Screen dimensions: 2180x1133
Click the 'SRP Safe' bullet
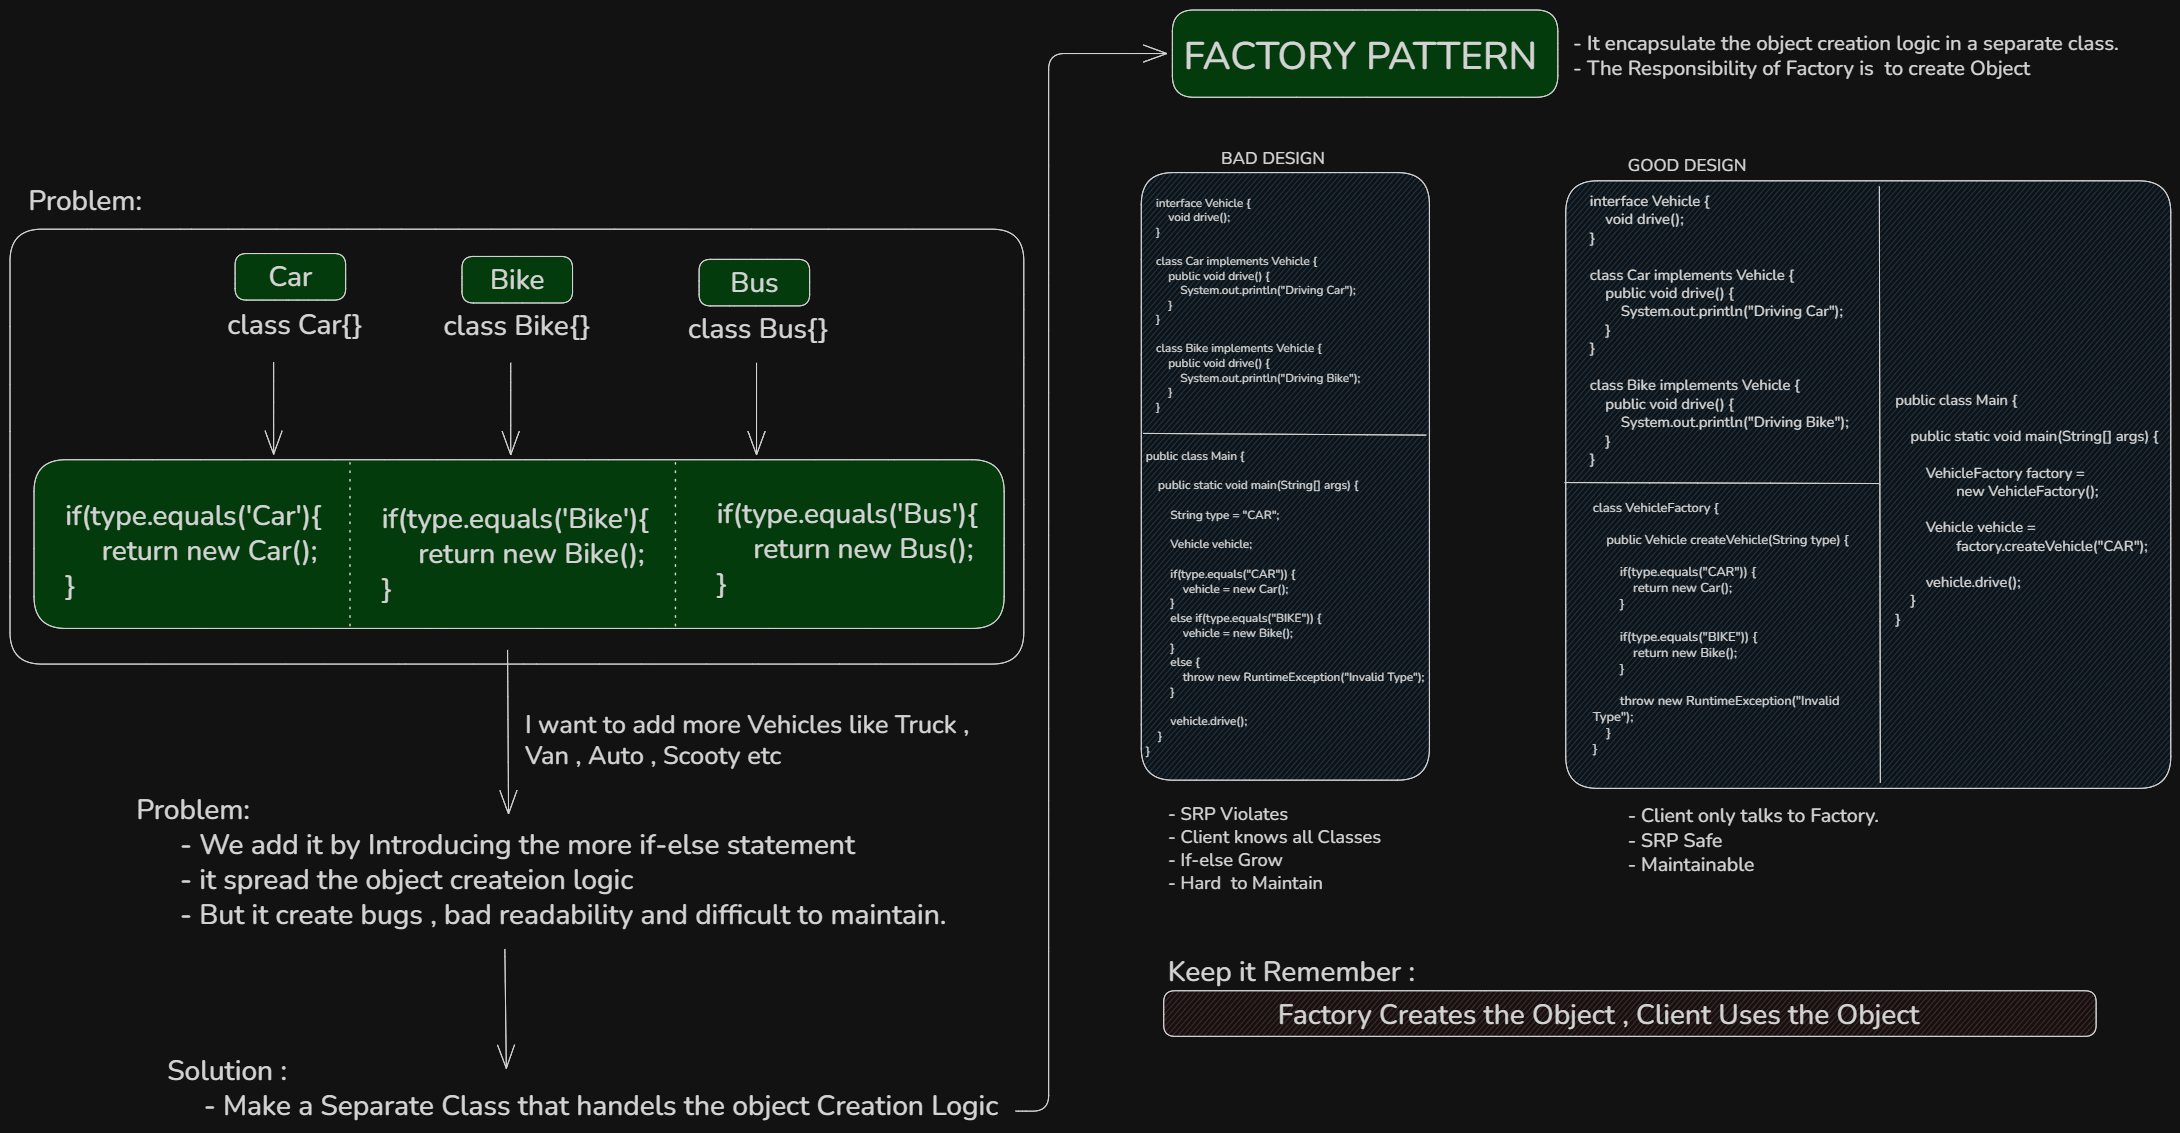click(1675, 841)
